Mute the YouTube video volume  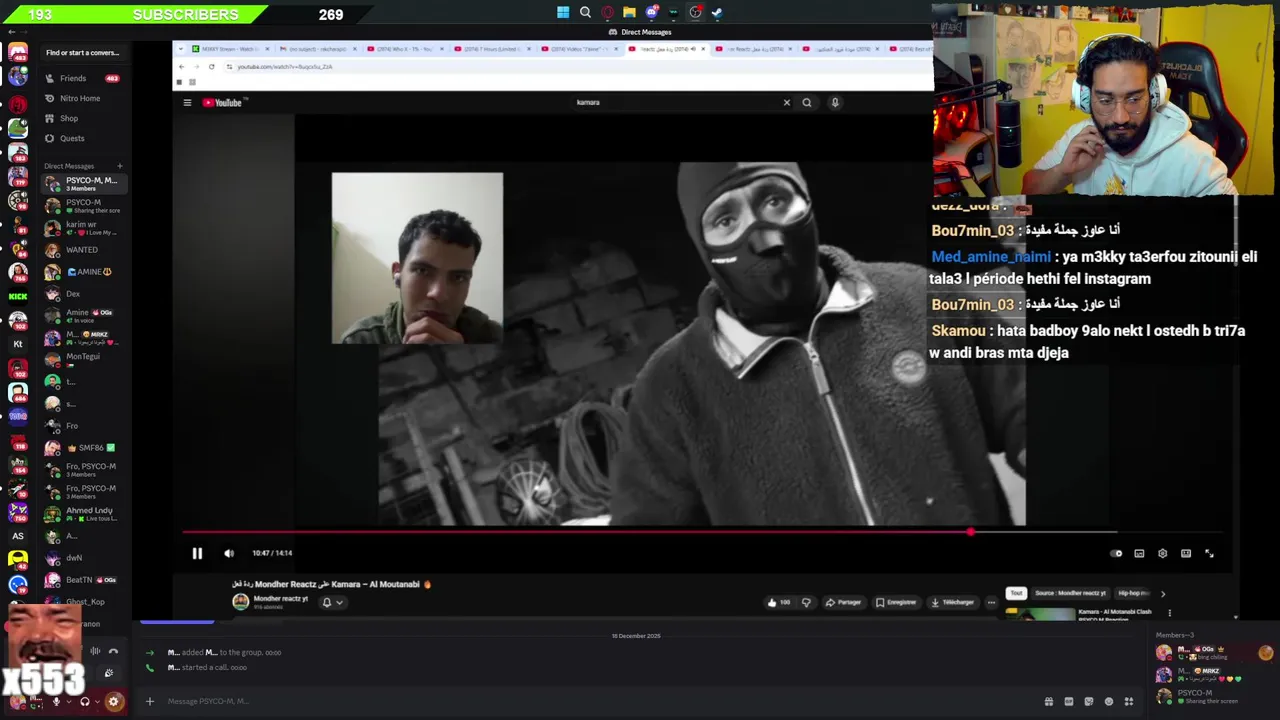click(229, 553)
